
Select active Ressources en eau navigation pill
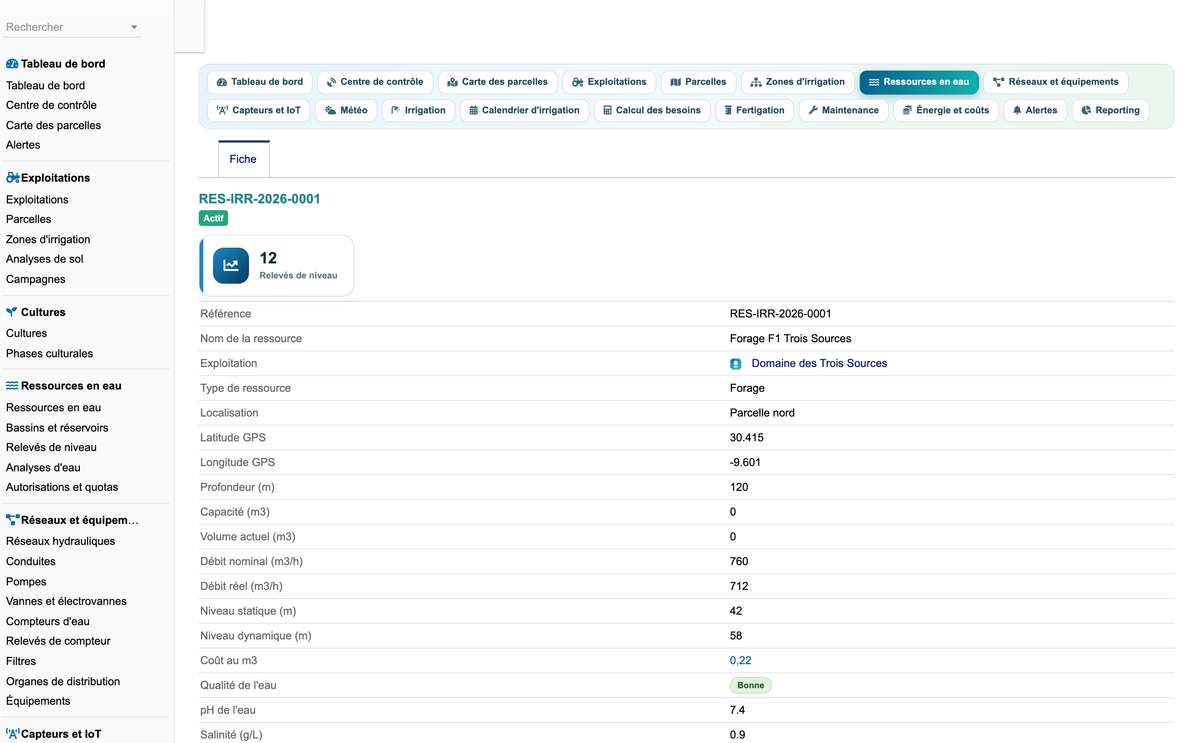(x=919, y=82)
